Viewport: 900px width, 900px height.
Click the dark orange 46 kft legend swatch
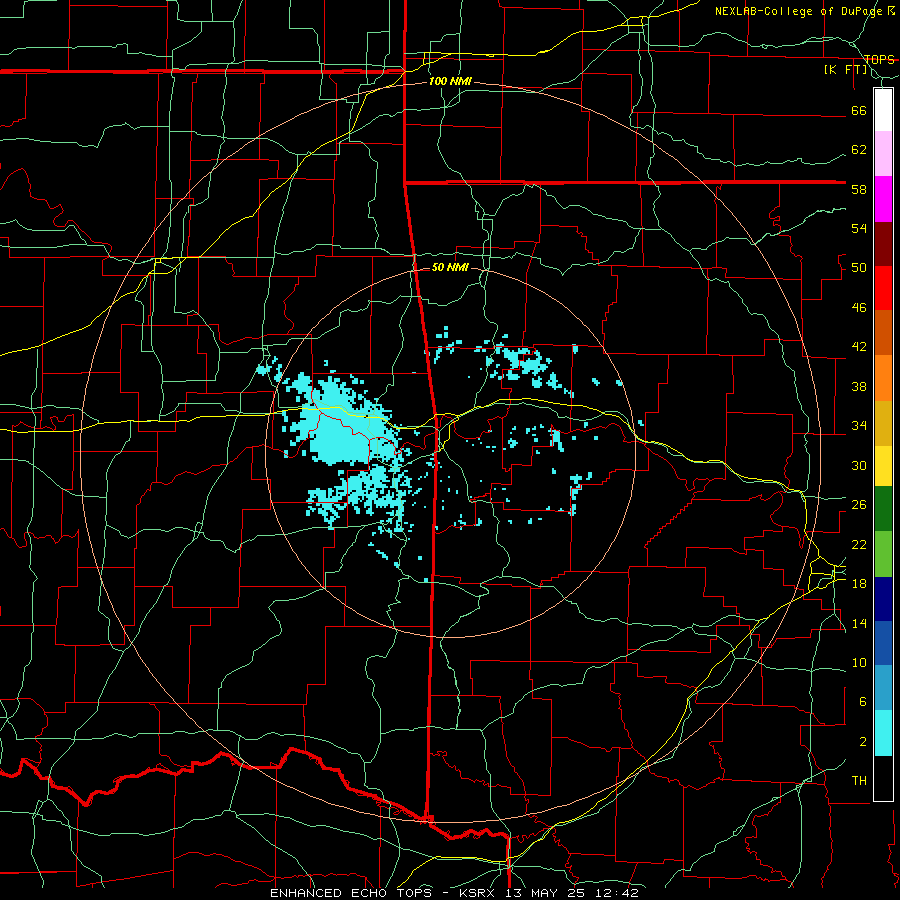tap(883, 333)
